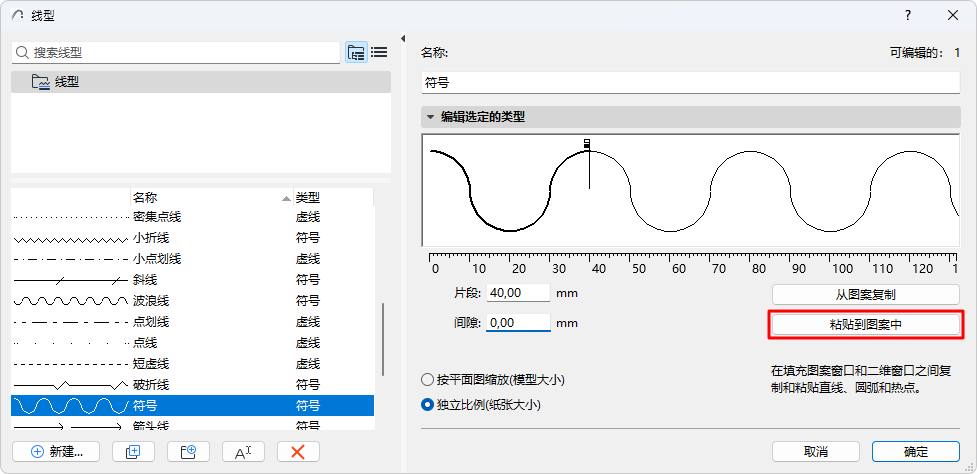Viewport: 977px width, 474px height.
Task: Select the 斜线 row
Action: pos(193,280)
